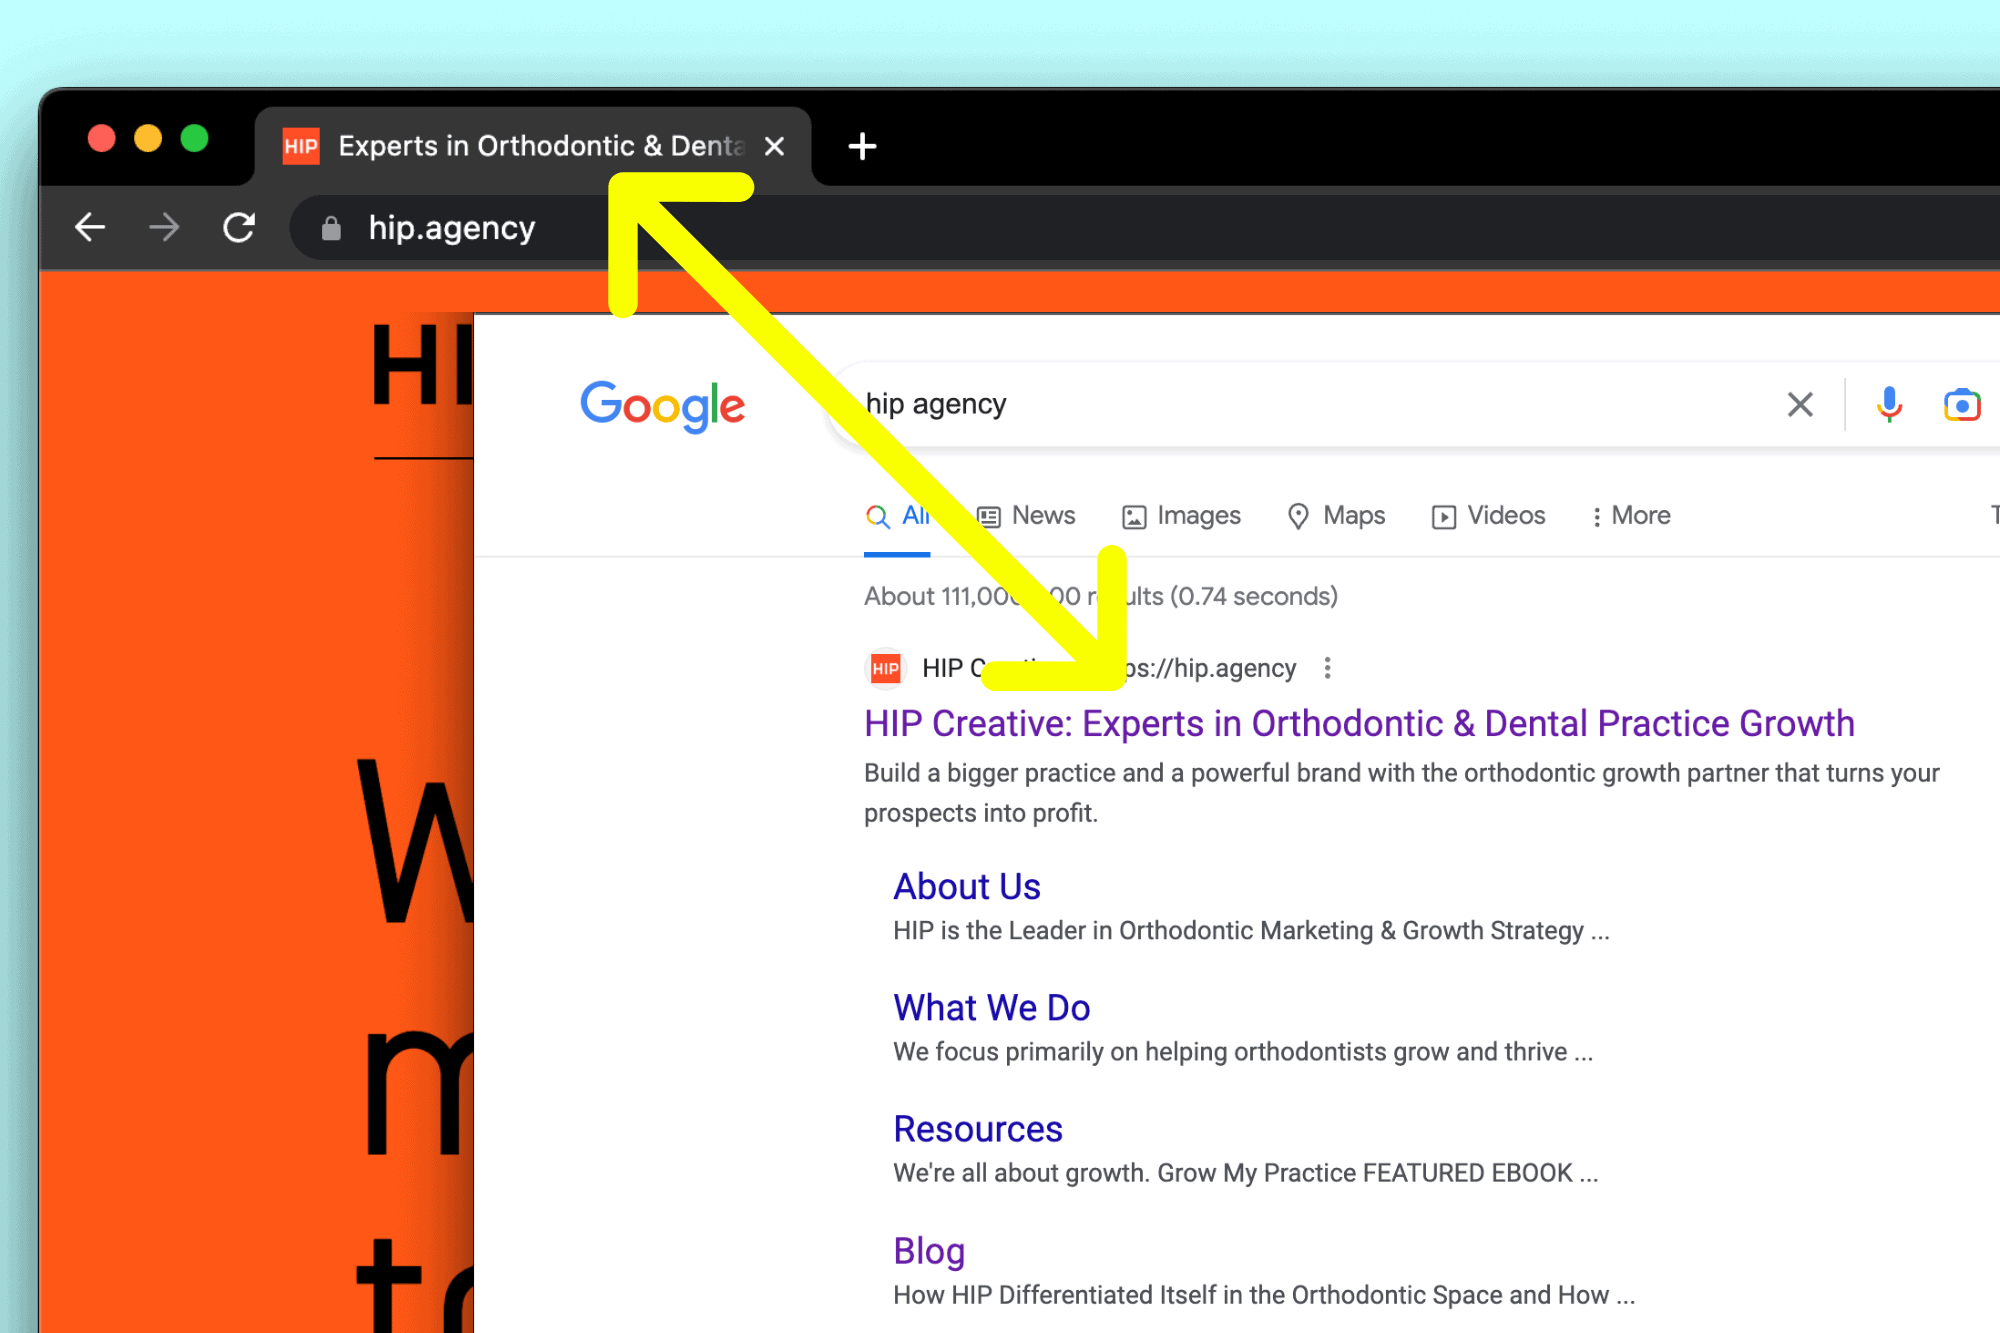Clear the Google search query
The width and height of the screenshot is (2000, 1333).
click(x=1800, y=405)
